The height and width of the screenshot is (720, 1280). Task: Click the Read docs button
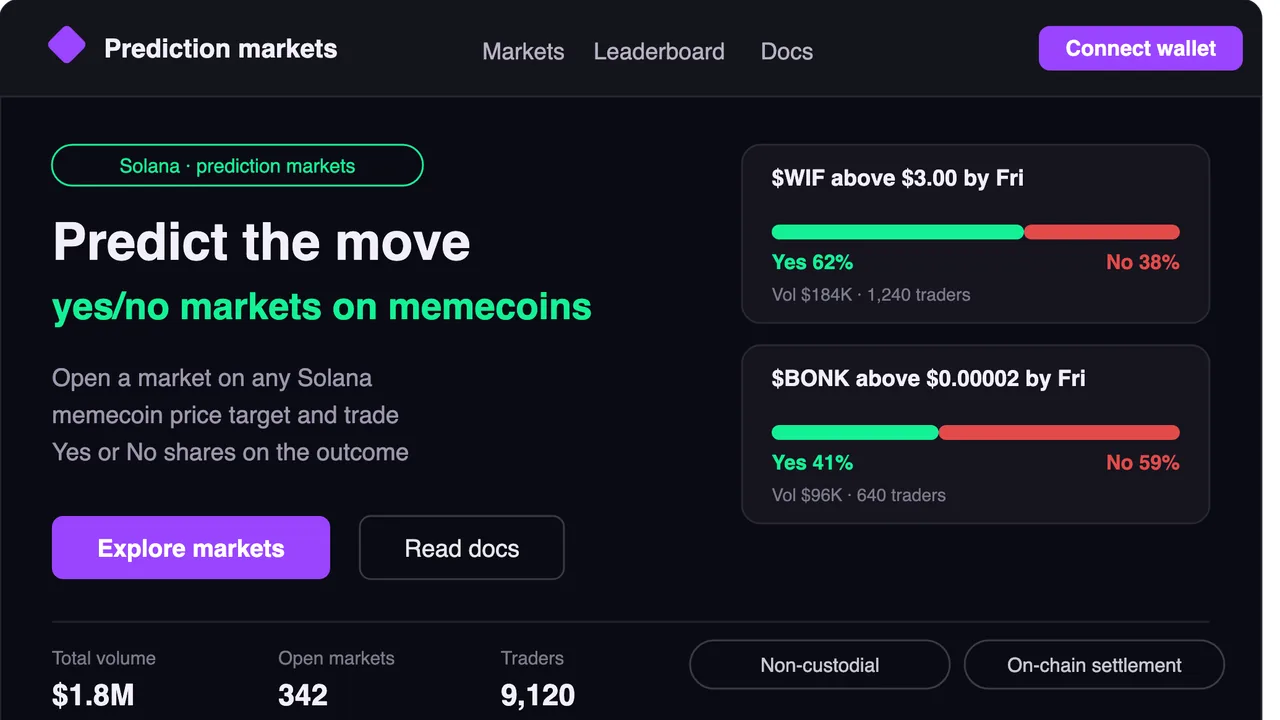pos(462,548)
